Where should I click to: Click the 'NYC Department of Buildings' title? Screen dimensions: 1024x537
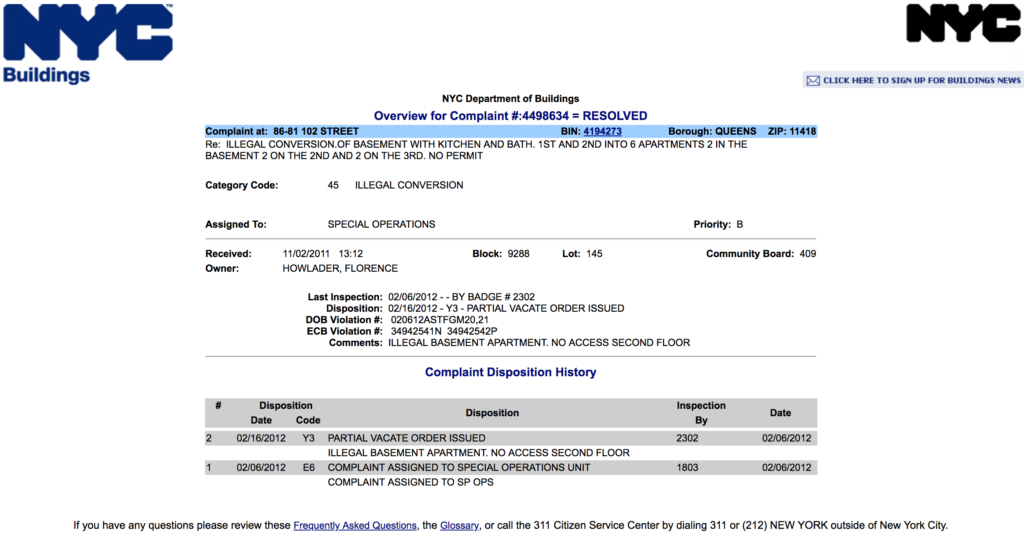510,99
